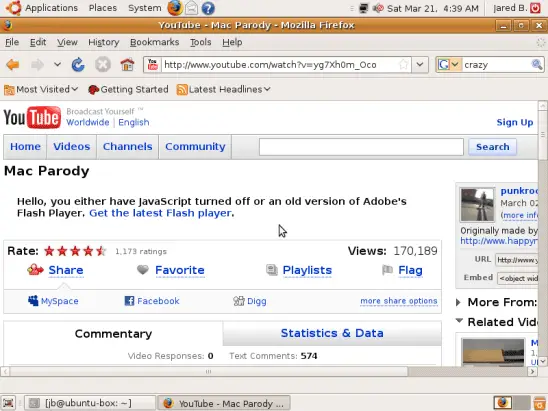The image size is (548, 411).
Task: Open the back/forward history dropdown arrow
Action: 57,65
